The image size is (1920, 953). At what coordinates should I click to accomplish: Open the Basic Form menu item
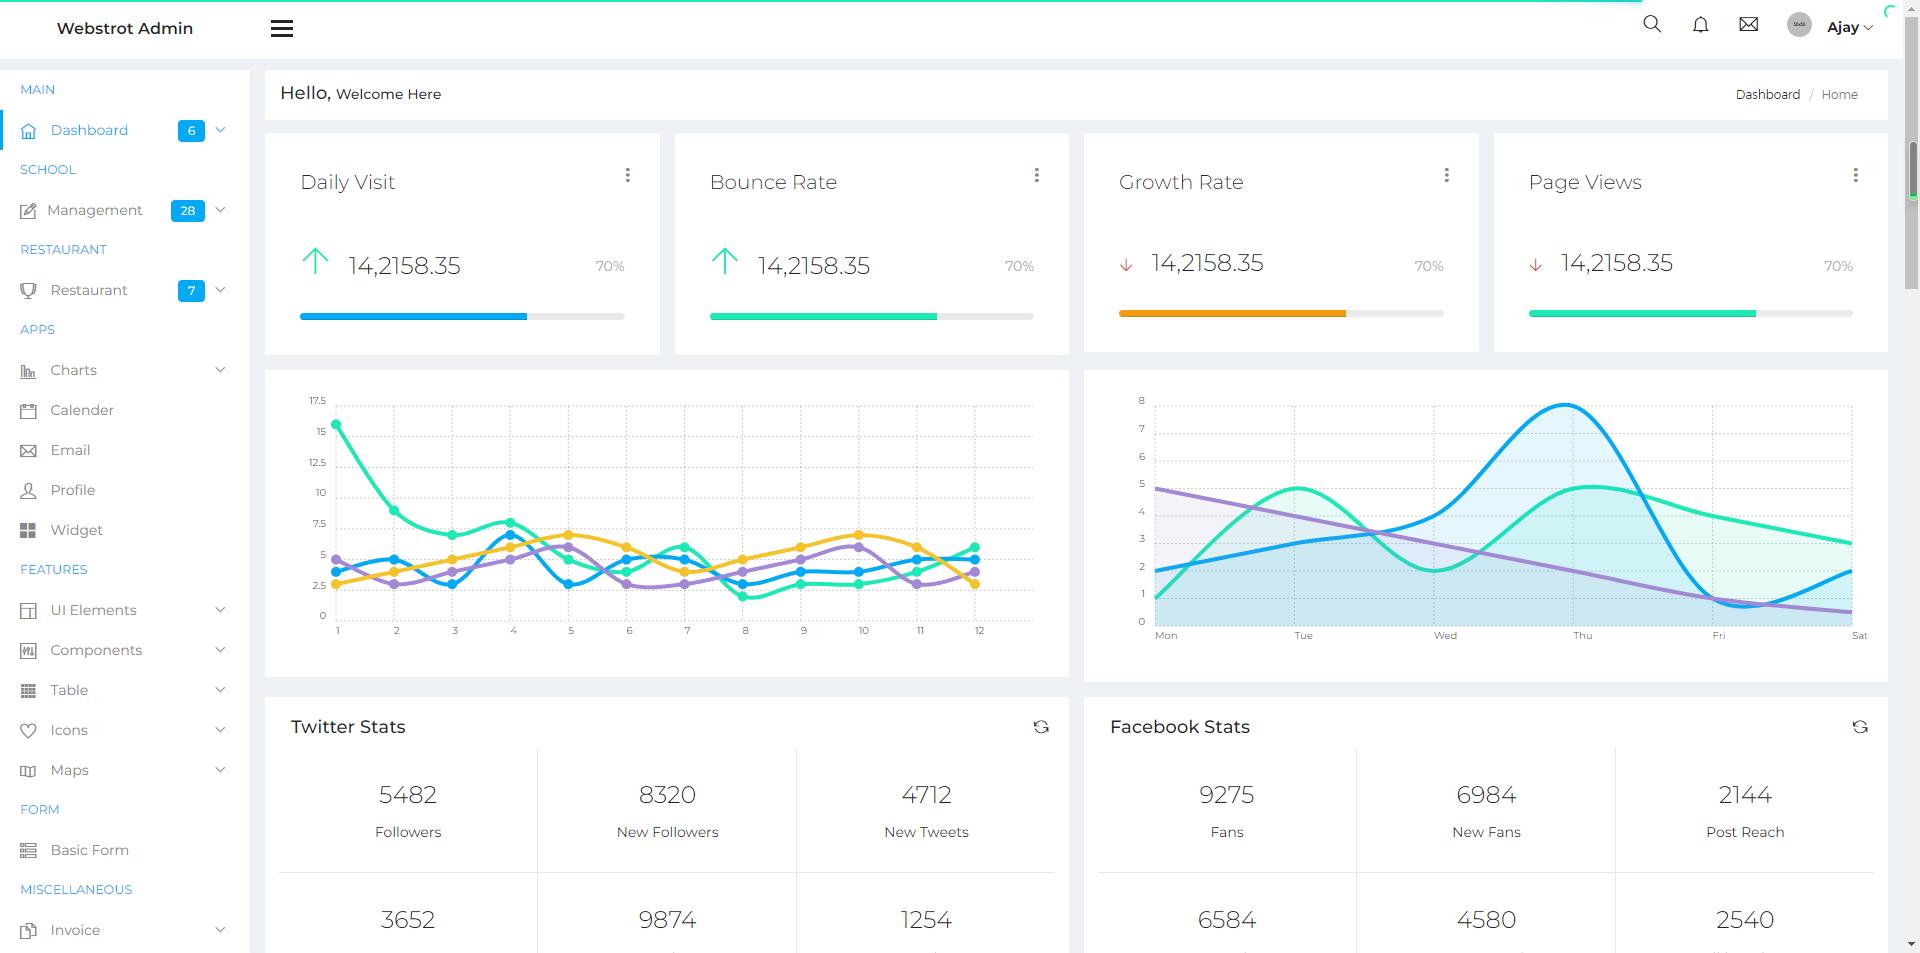pyautogui.click(x=124, y=850)
